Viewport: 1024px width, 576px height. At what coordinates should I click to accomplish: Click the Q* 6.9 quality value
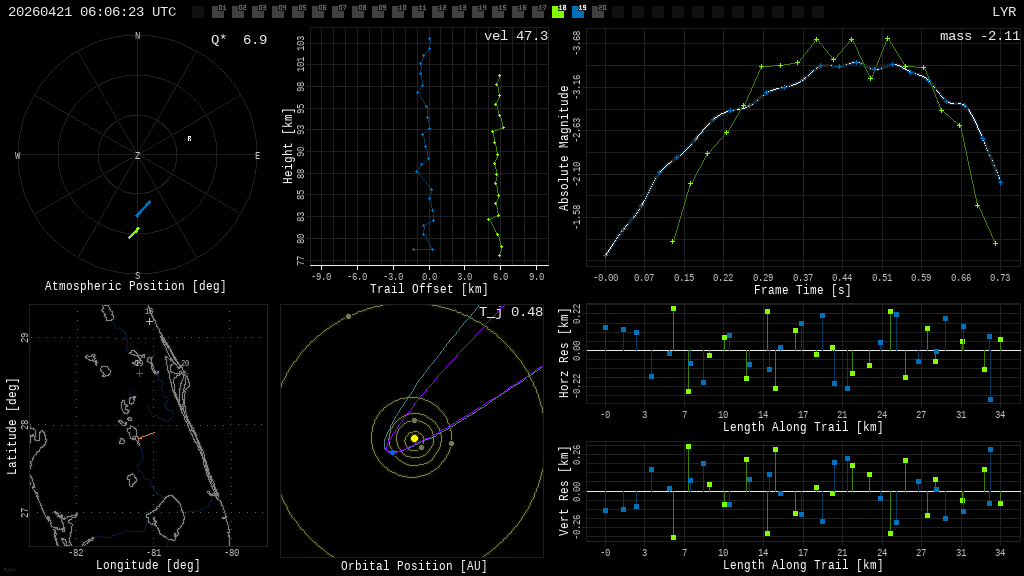coord(239,40)
